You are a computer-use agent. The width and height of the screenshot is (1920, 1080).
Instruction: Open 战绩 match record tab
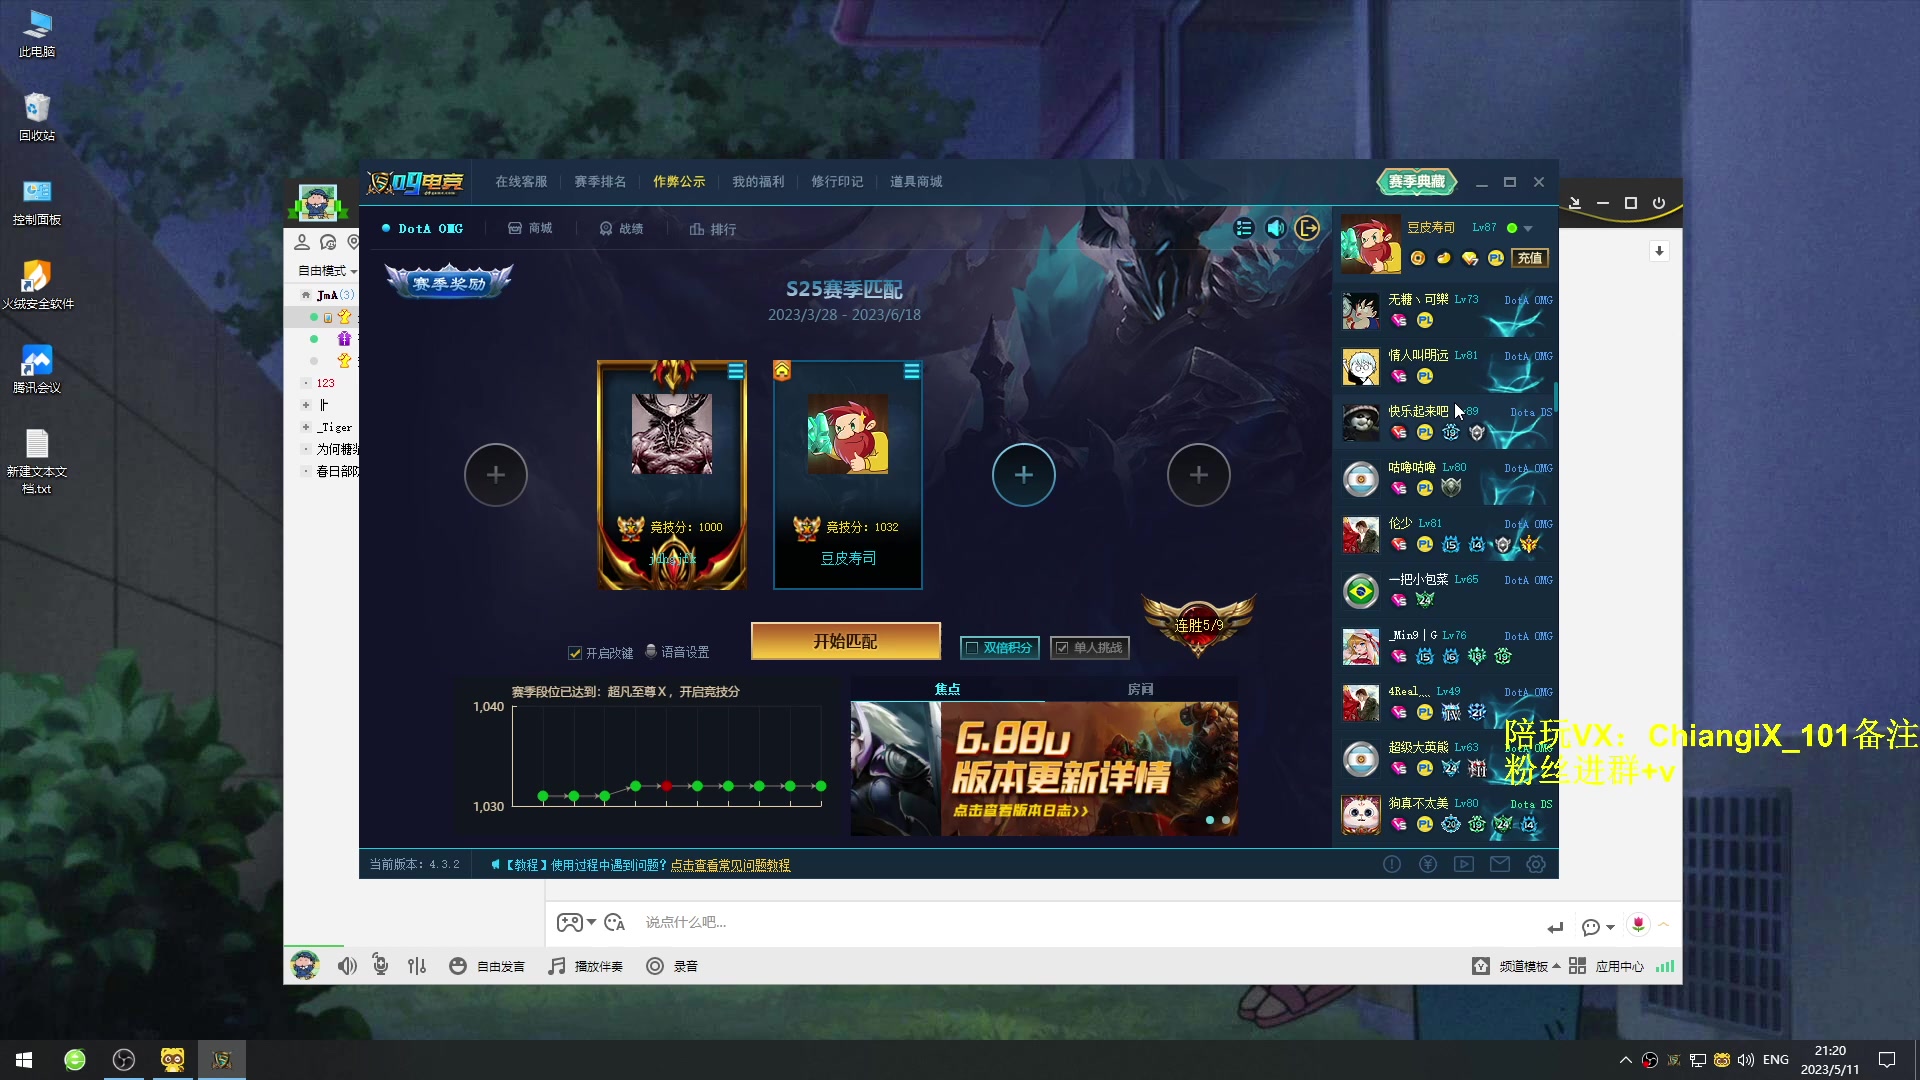621,229
